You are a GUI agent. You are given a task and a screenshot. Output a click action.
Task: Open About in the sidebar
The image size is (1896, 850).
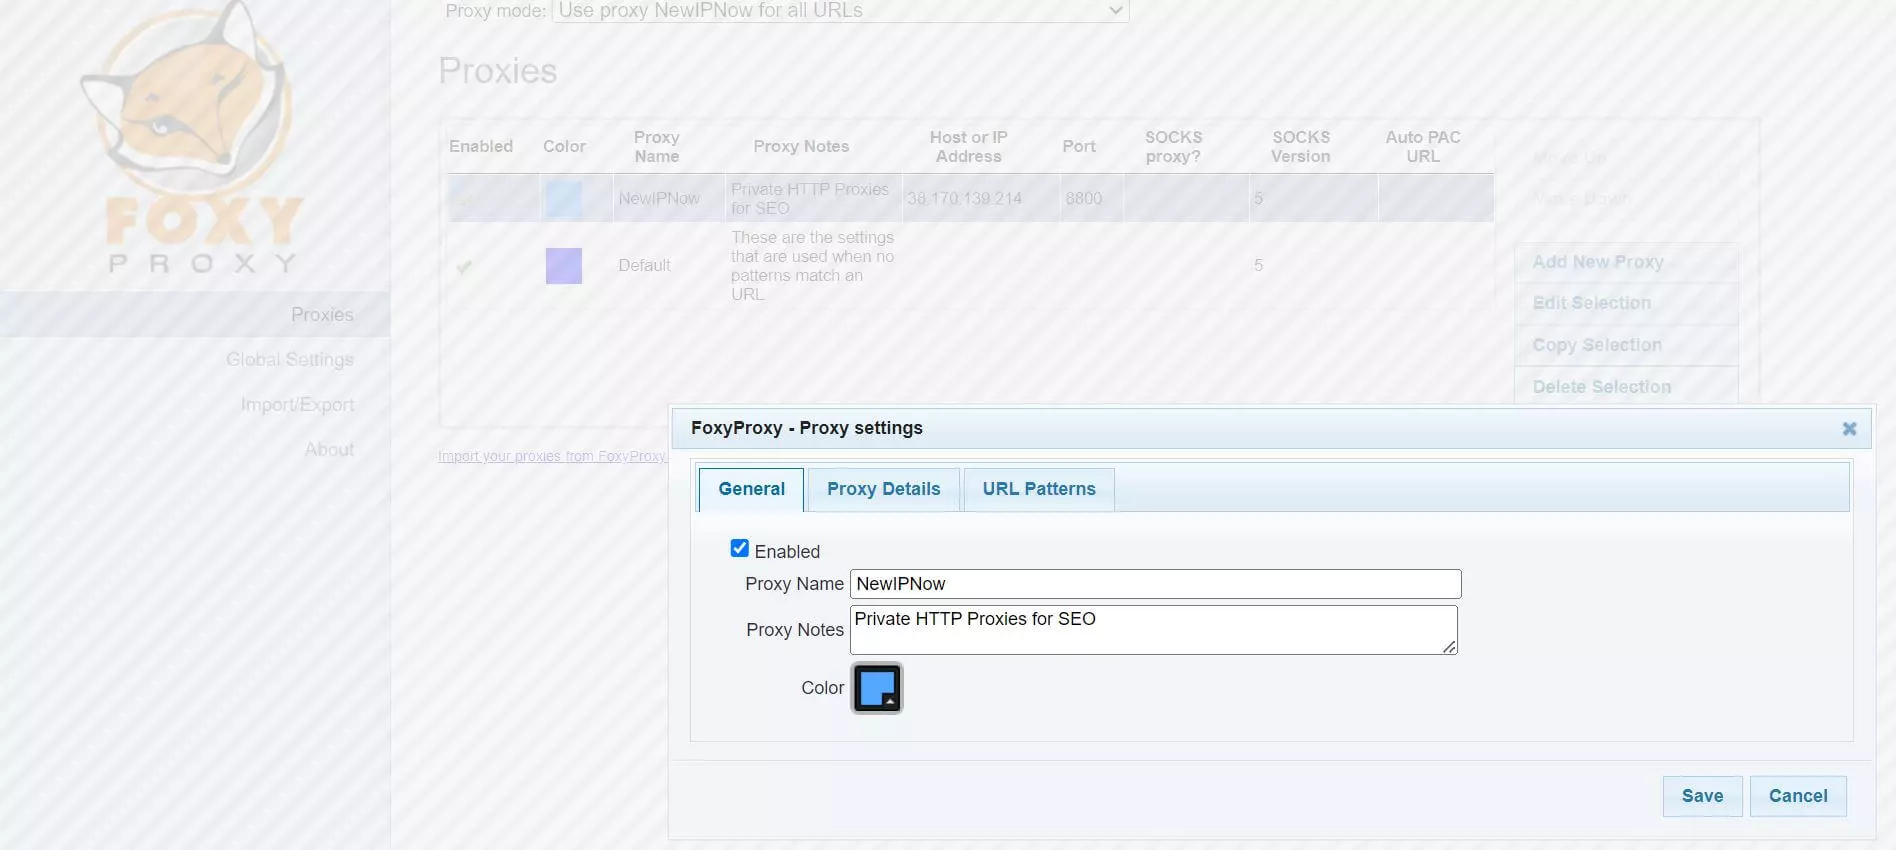[329, 449]
